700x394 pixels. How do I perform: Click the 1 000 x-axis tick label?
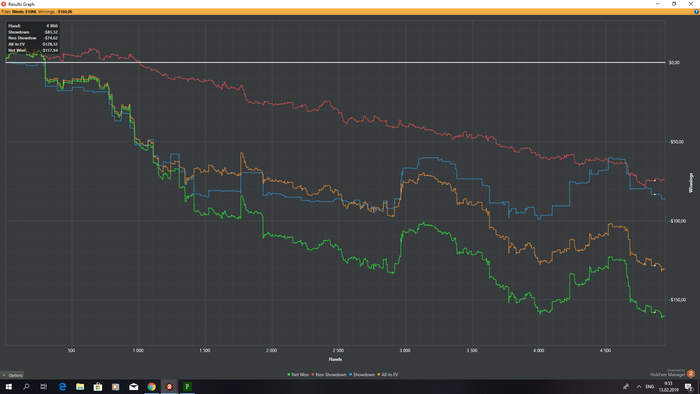[x=138, y=351]
